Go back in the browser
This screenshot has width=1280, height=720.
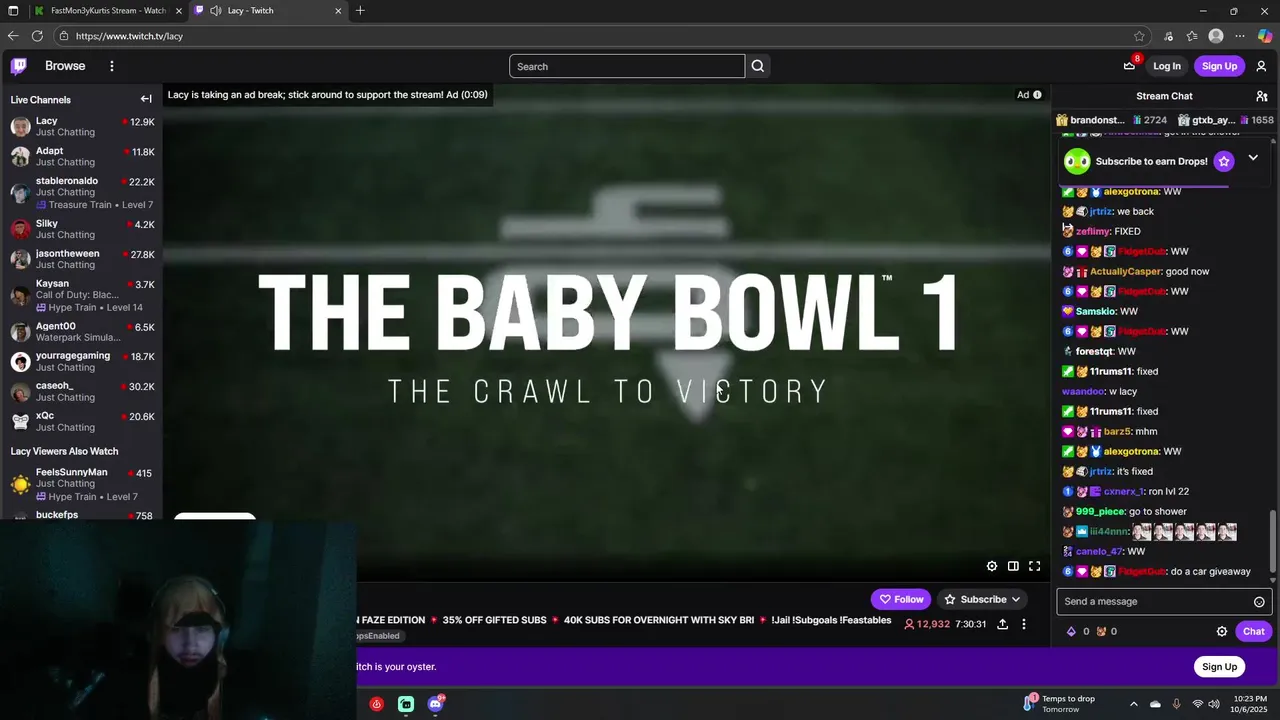click(x=13, y=36)
